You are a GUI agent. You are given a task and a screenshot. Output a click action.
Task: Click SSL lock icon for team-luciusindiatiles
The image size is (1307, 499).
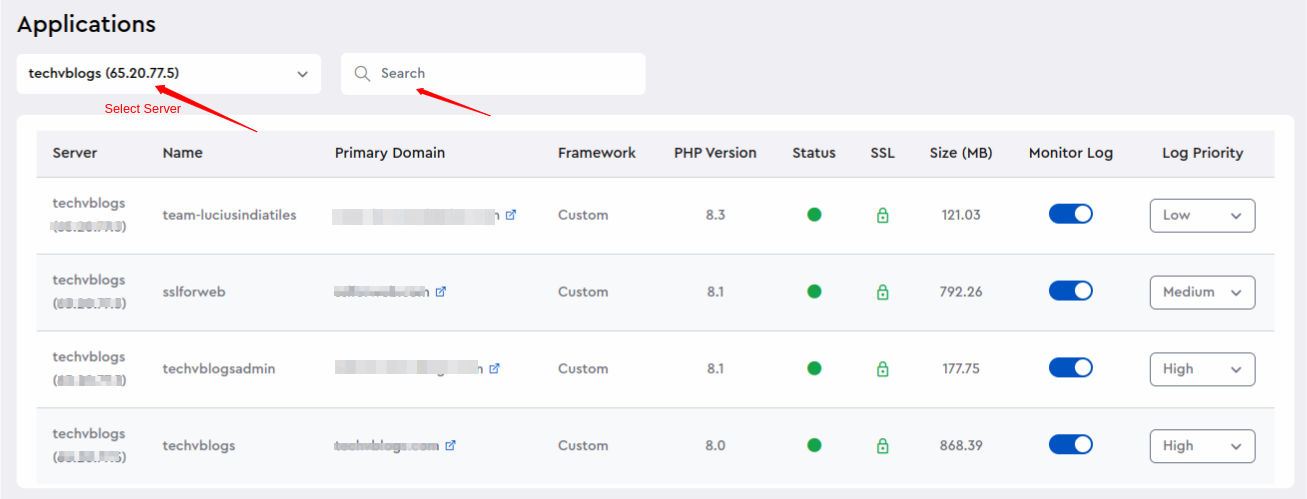pos(882,215)
